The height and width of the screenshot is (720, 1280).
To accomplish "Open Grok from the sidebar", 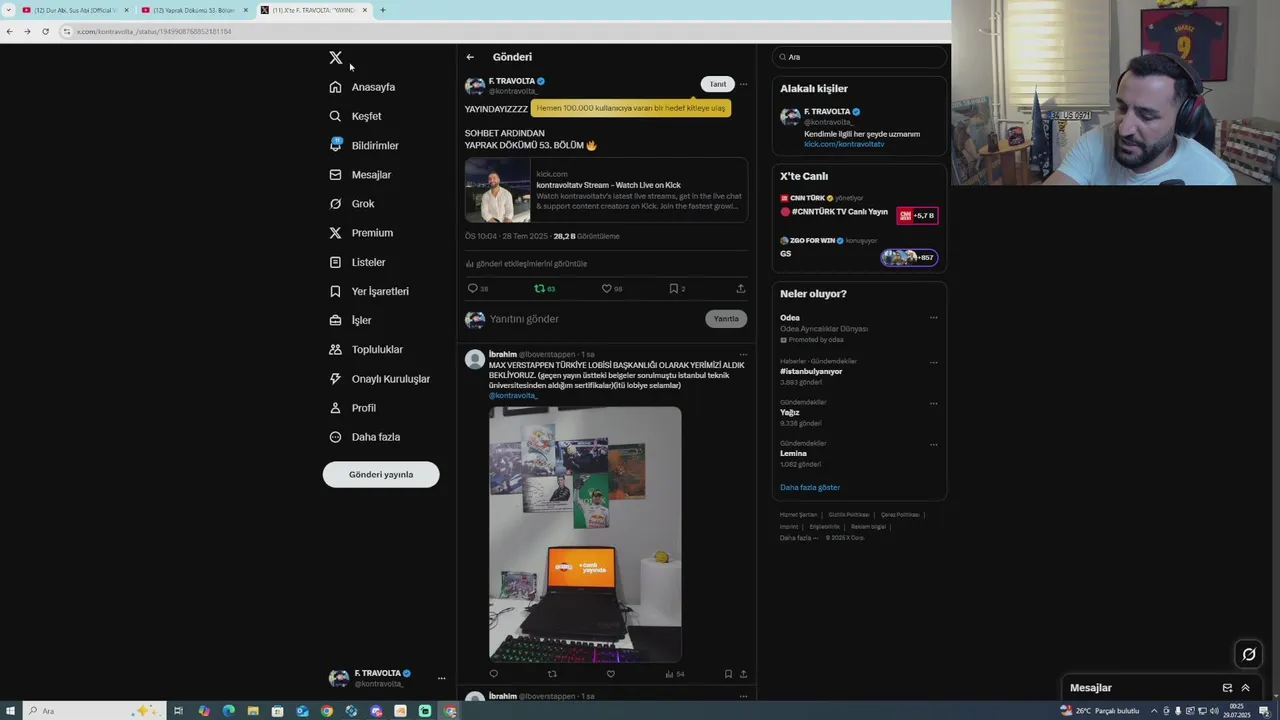I will [352, 203].
